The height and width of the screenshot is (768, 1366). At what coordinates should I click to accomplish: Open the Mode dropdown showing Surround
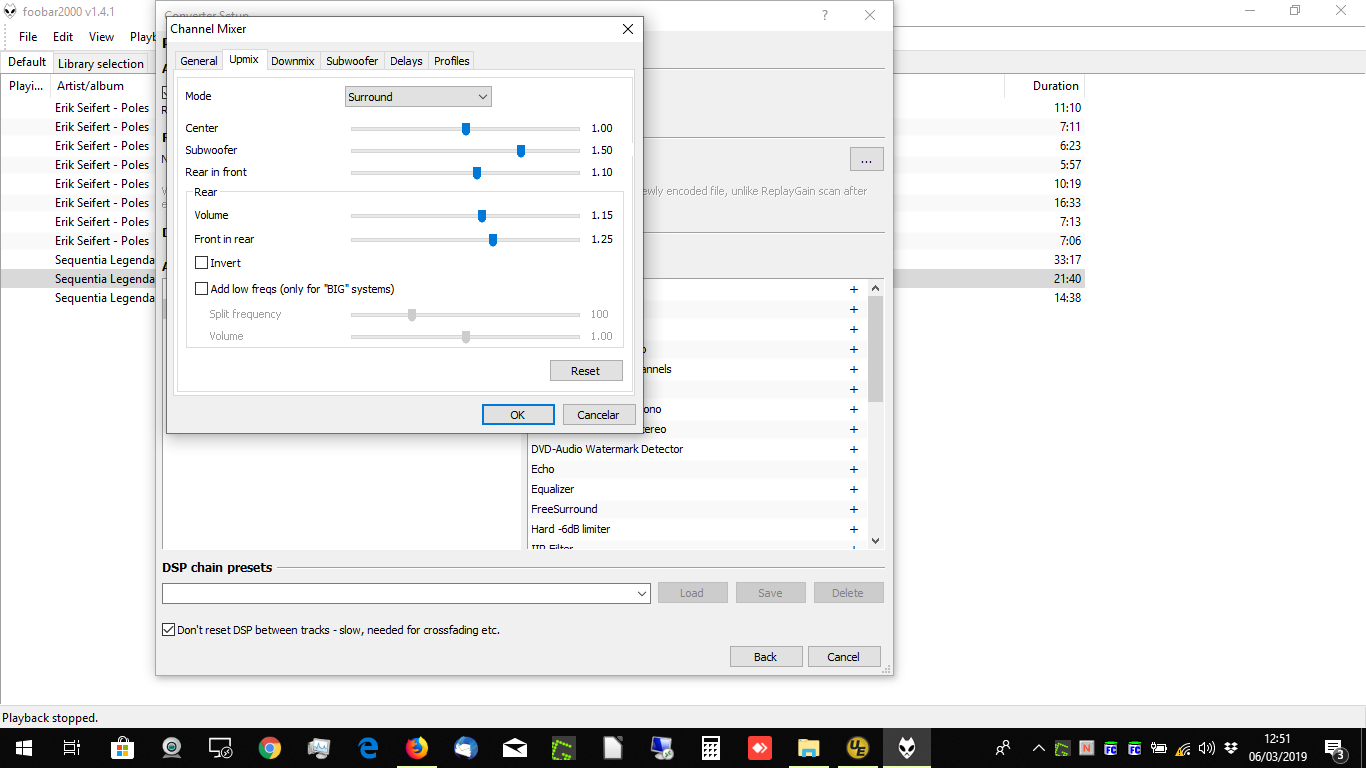pyautogui.click(x=418, y=97)
